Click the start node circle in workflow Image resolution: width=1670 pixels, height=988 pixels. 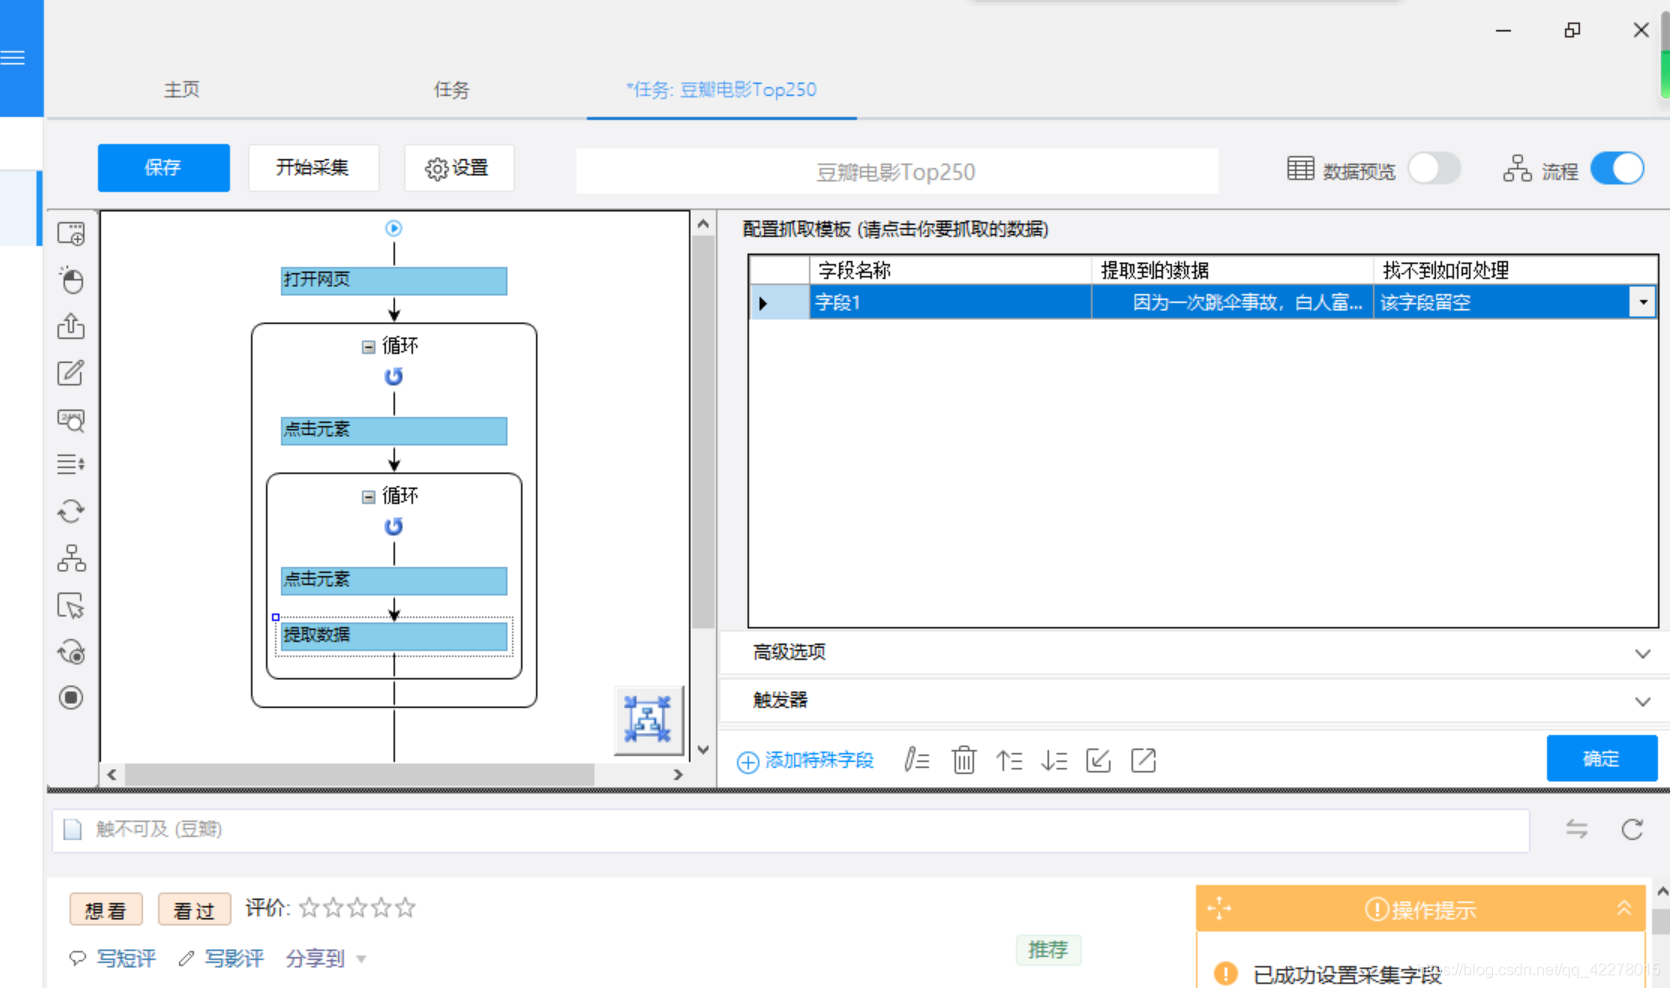click(394, 228)
